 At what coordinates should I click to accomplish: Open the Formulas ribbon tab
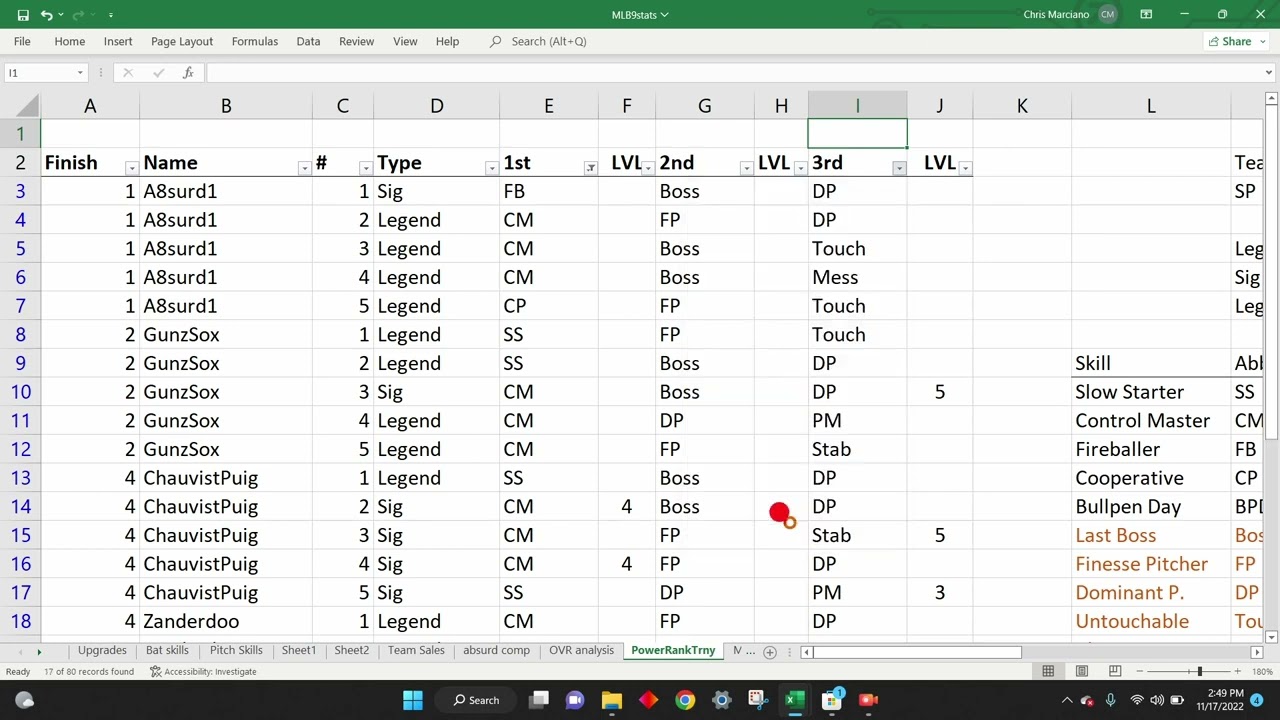[255, 42]
